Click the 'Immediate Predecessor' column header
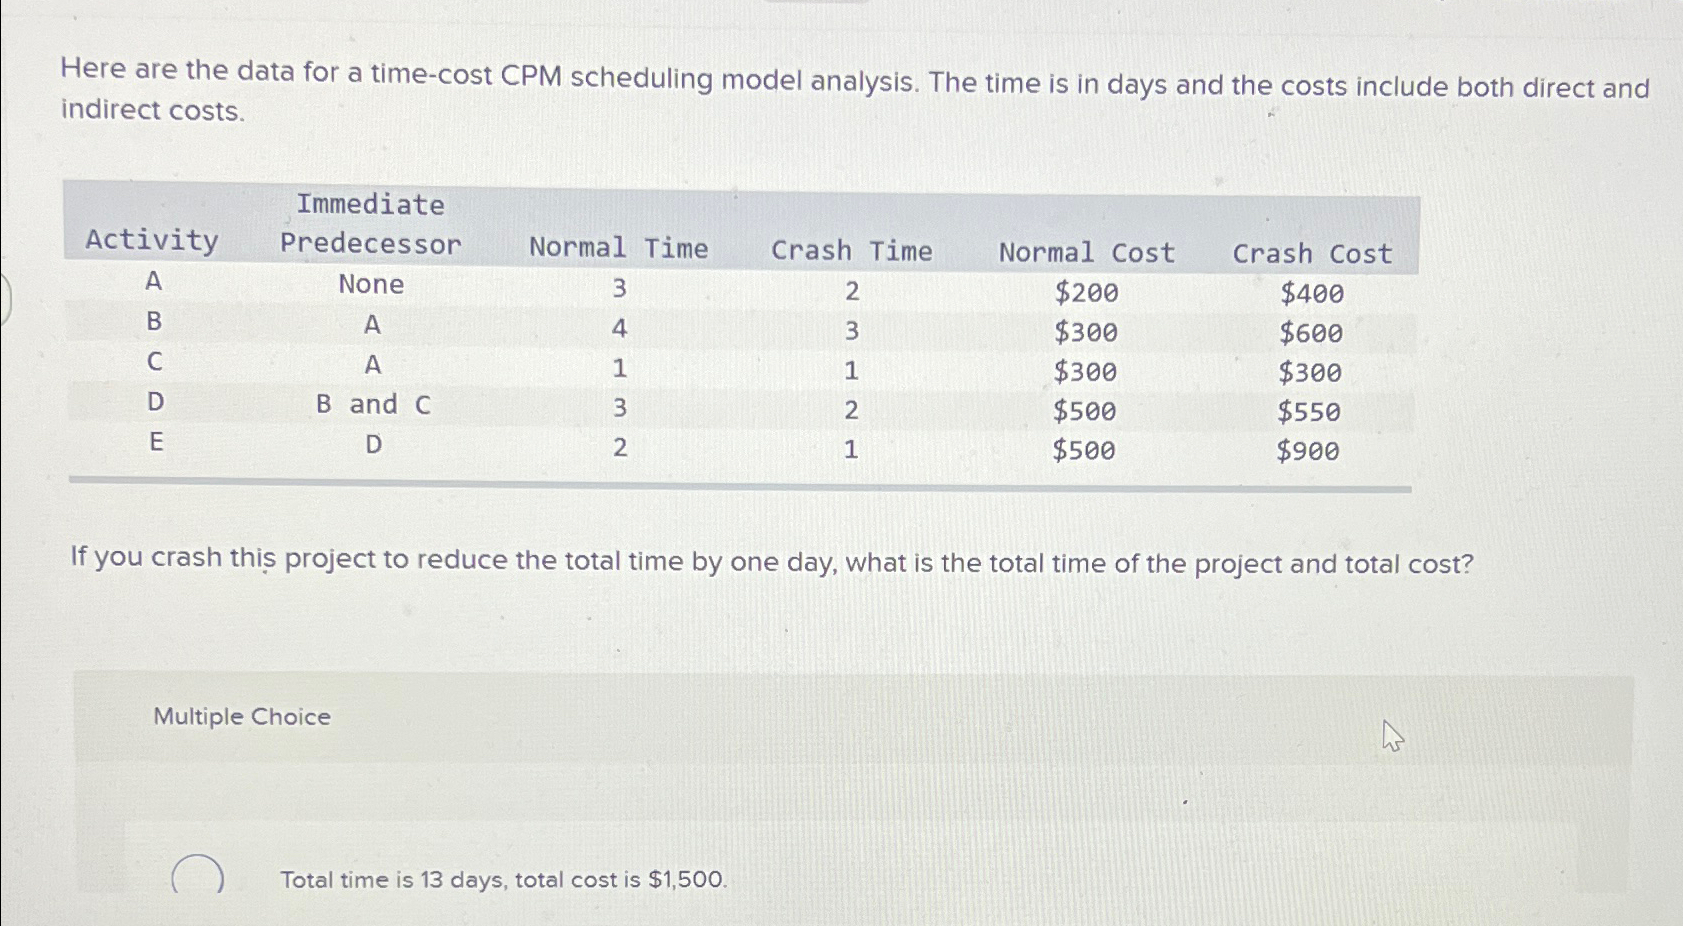Screen dimensions: 1683x926 [371, 222]
